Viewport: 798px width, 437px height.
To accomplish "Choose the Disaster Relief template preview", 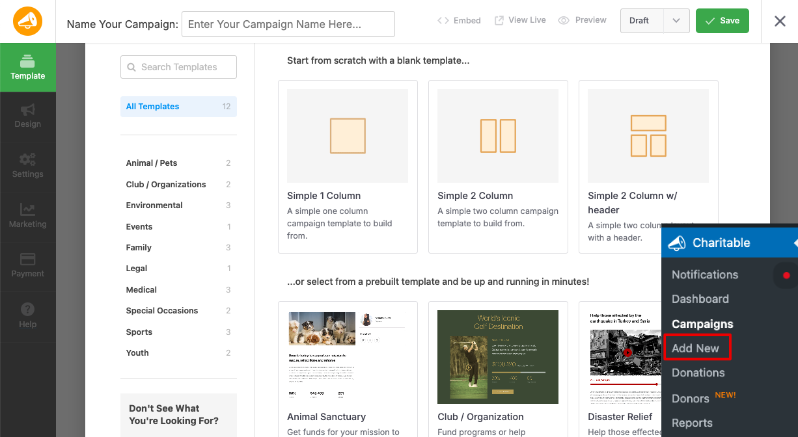I will 624,357.
